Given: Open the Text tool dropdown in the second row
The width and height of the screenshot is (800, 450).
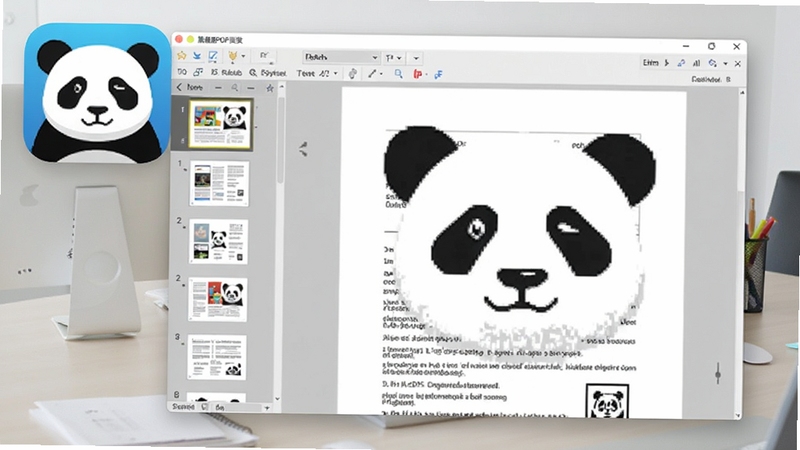Looking at the screenshot, I should coord(317,73).
